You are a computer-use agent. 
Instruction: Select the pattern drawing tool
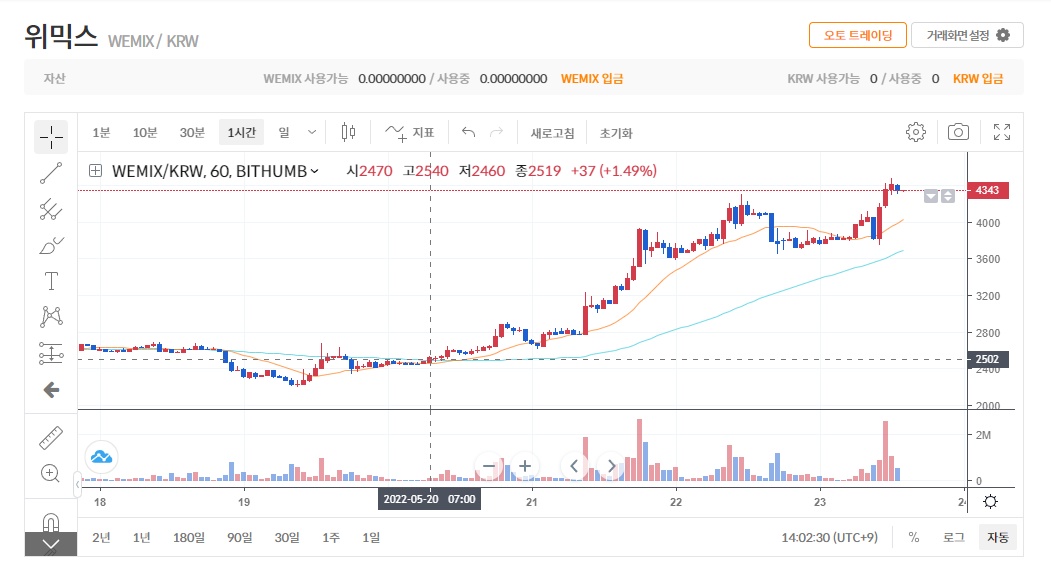tap(51, 316)
